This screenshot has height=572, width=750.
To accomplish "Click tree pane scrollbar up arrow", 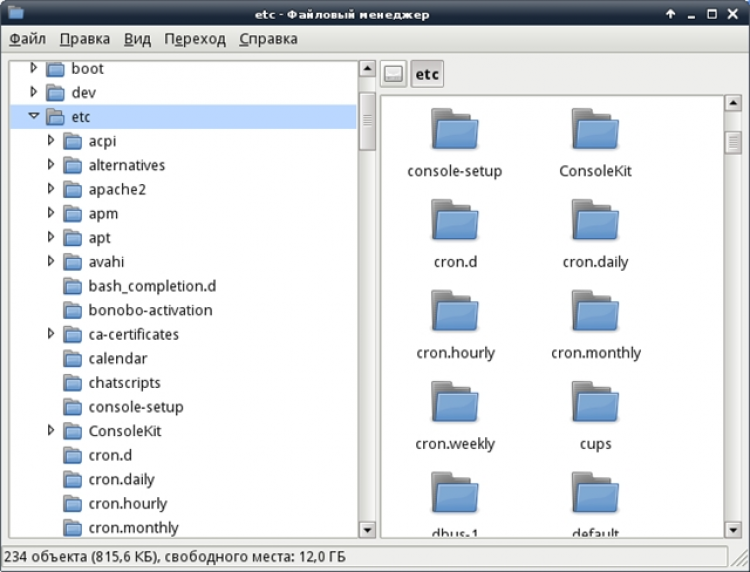I will tap(367, 69).
